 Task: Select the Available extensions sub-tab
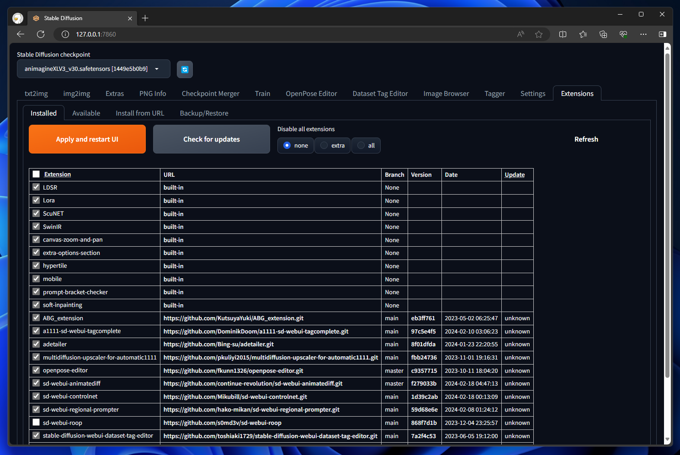click(86, 113)
